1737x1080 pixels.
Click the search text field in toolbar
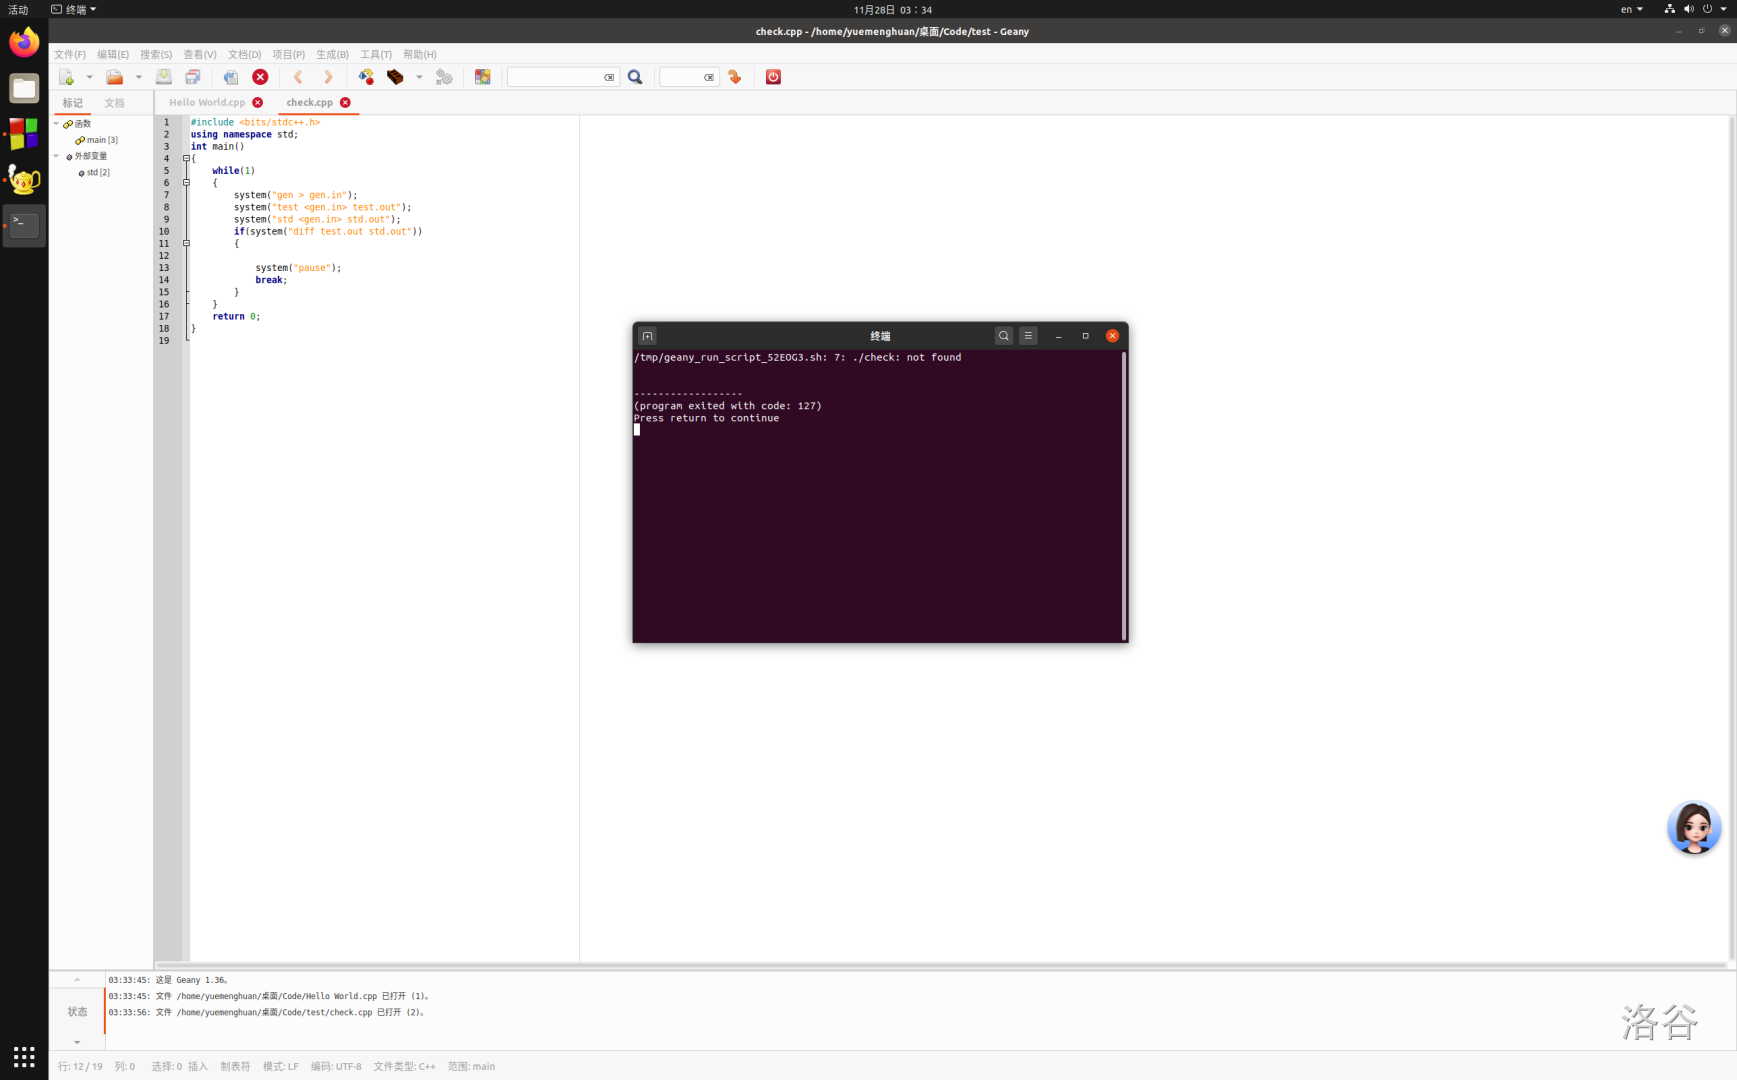tap(555, 77)
